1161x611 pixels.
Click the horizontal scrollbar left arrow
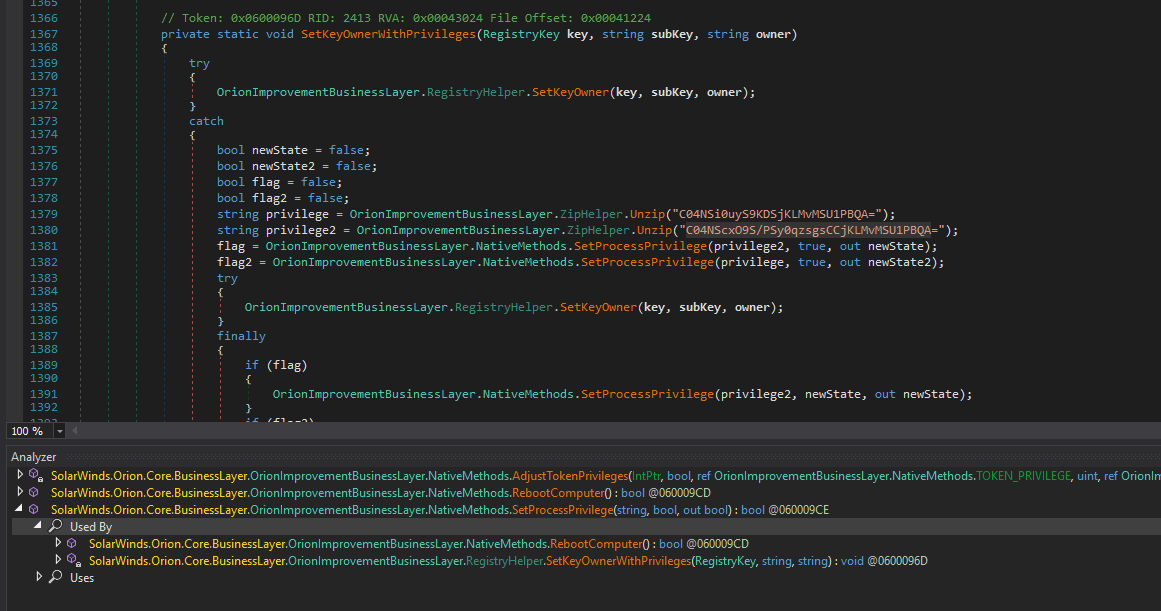[x=74, y=431]
